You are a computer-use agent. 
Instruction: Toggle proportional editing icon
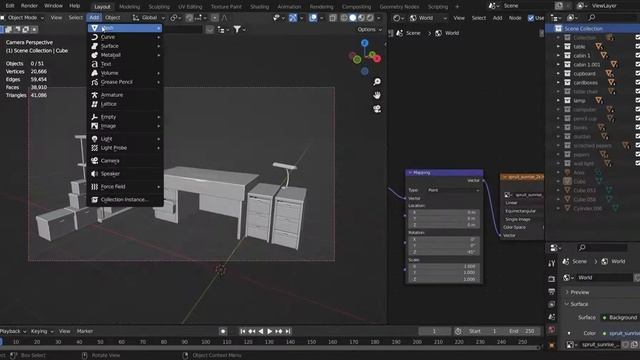[214, 18]
